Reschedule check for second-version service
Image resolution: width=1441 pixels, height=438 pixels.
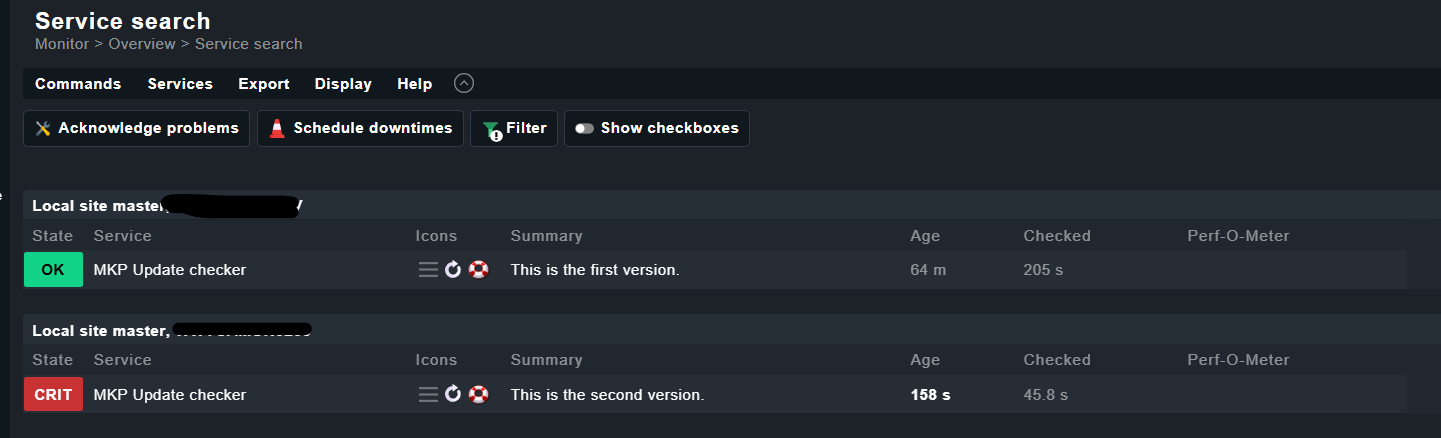tap(453, 395)
